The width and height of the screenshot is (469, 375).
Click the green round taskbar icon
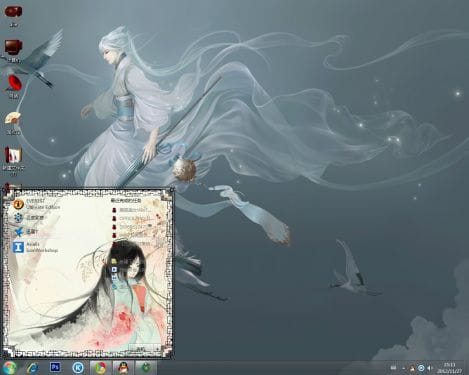click(x=146, y=368)
